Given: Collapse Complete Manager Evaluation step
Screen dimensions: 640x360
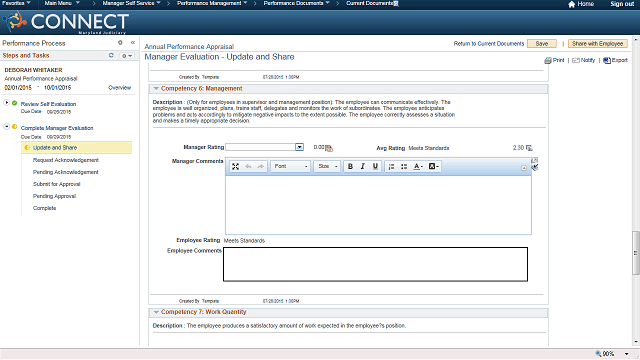Looking at the screenshot, I should pyautogui.click(x=7, y=127).
